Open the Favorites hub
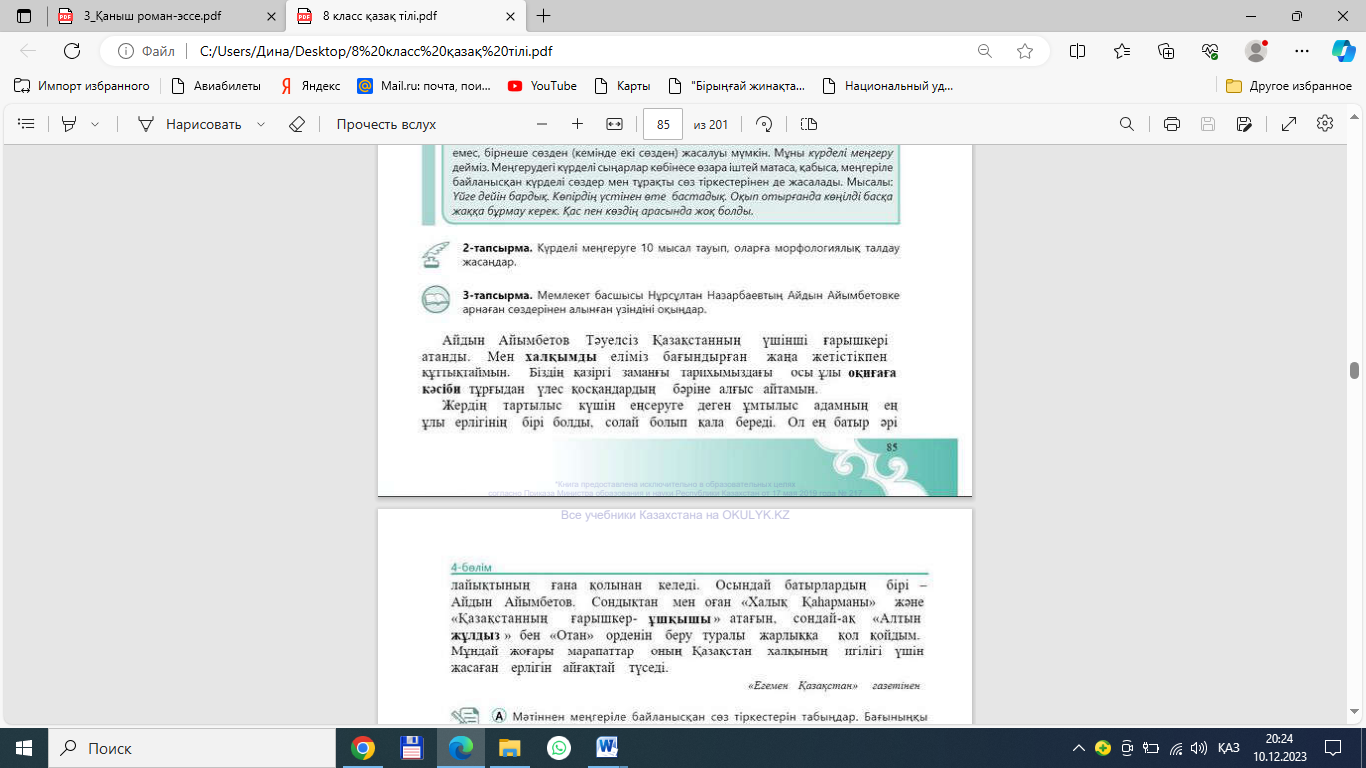This screenshot has height=768, width=1366. pos(1122,51)
